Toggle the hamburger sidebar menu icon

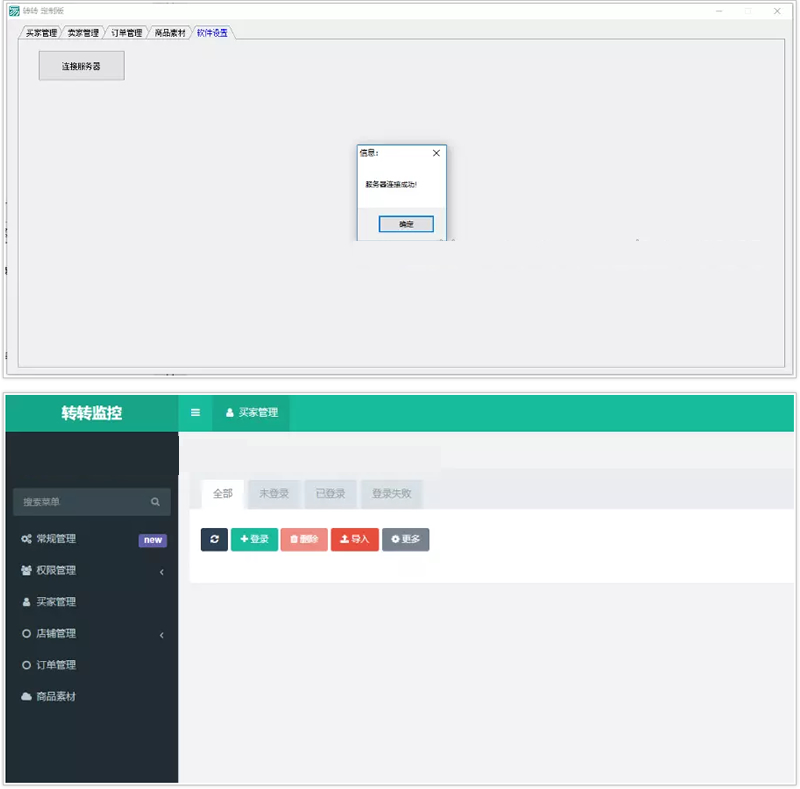195,412
